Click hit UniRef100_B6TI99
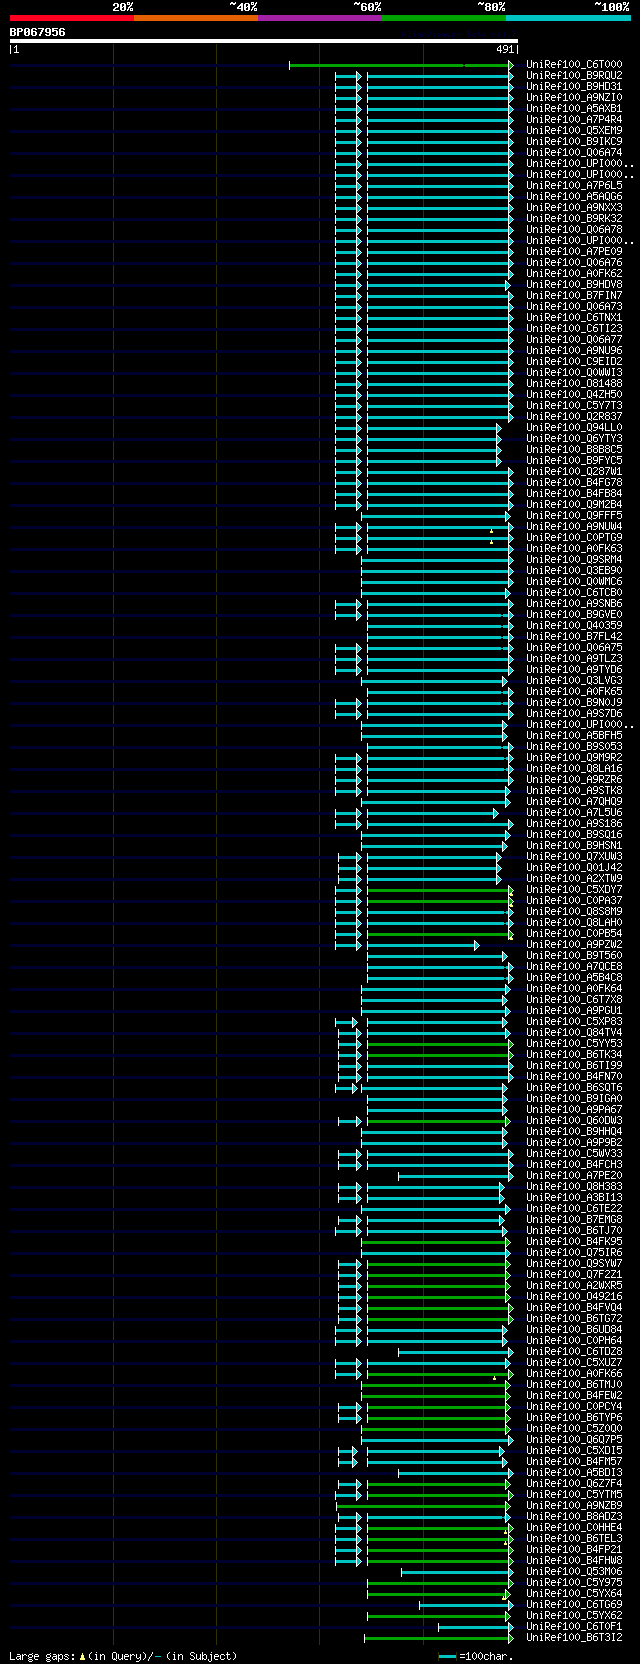The height and width of the screenshot is (1664, 640). [x=574, y=1066]
